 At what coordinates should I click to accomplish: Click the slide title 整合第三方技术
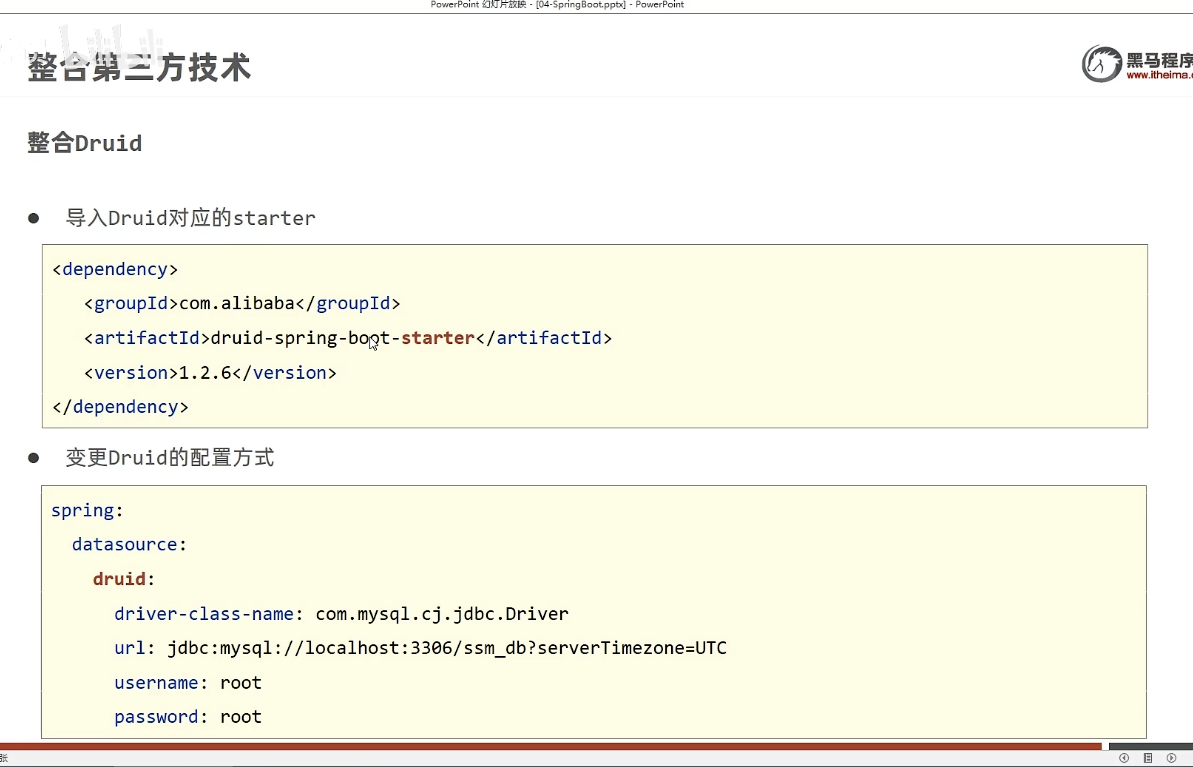point(139,67)
